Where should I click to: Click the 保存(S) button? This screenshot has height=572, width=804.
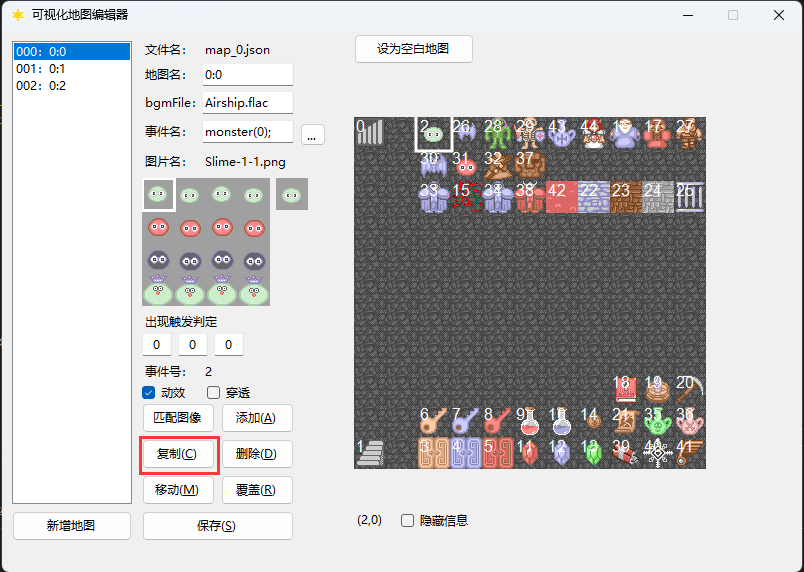click(217, 526)
